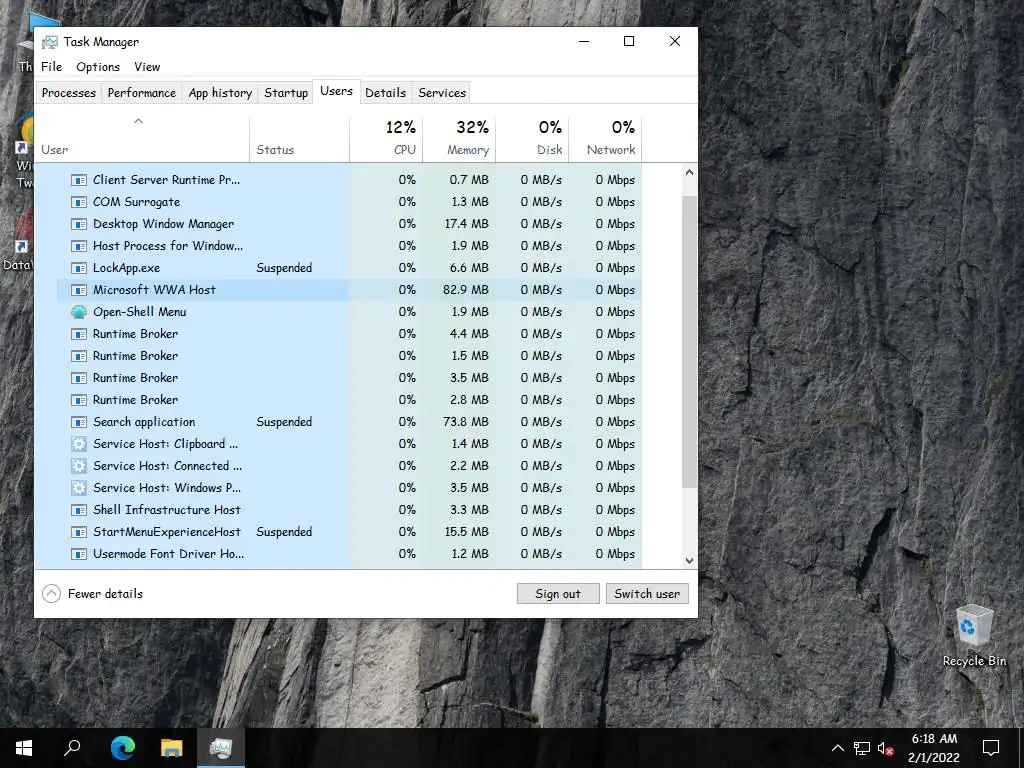Switch to the App history tab
Screen dimensions: 1024x768
point(220,93)
